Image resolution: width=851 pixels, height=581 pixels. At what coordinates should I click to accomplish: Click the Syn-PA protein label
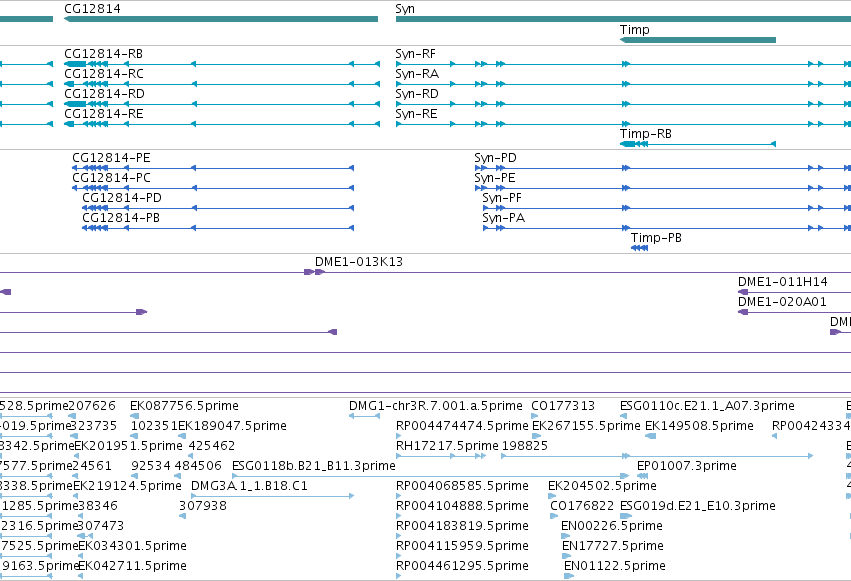point(504,218)
